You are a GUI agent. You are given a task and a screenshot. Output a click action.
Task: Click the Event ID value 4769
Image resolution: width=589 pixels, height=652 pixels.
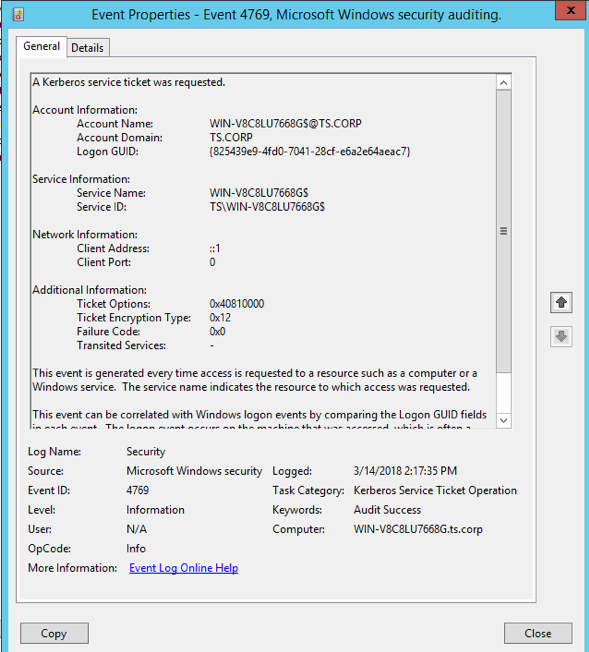coord(138,490)
